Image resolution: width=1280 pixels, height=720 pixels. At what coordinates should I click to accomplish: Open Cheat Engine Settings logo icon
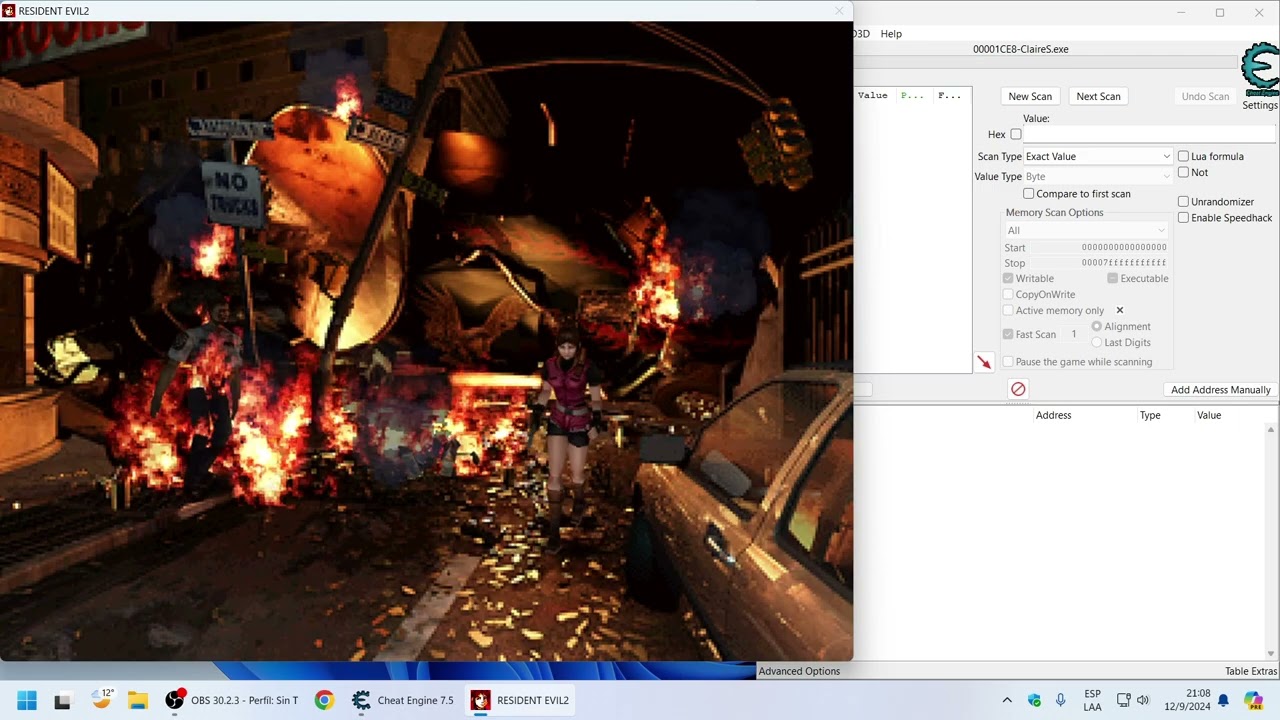point(1259,71)
